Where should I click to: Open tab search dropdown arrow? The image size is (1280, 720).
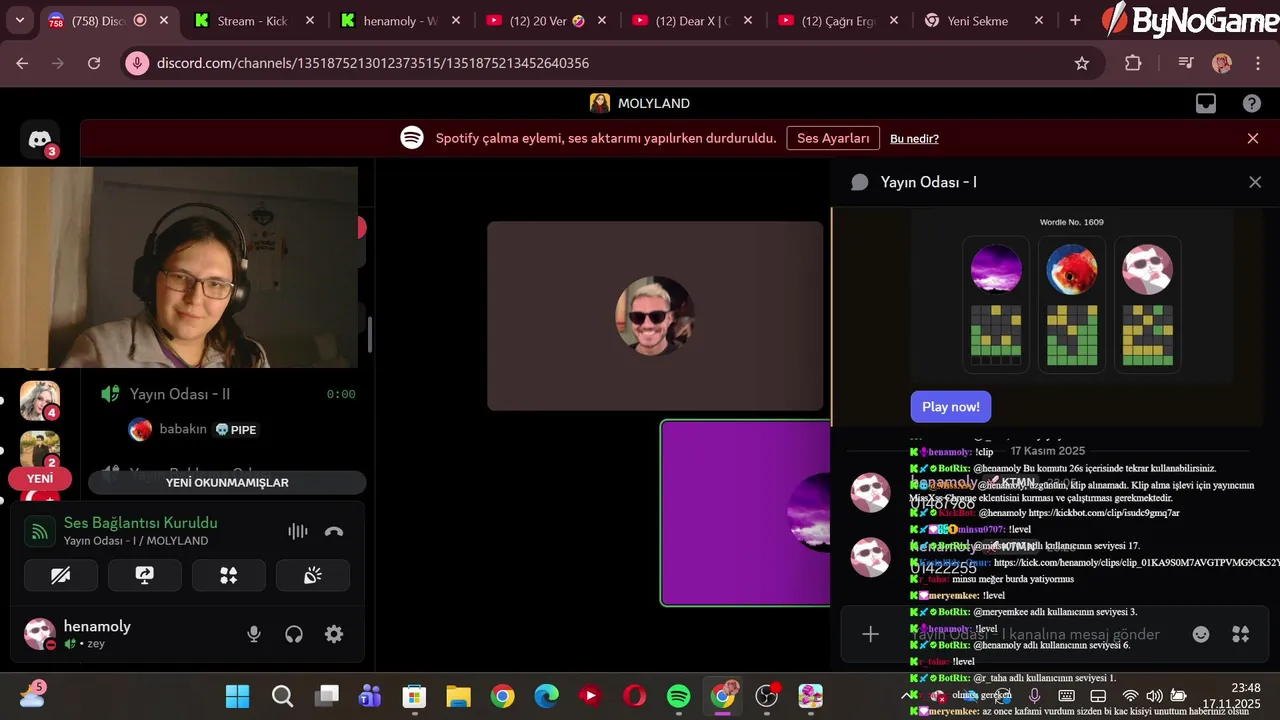point(19,20)
